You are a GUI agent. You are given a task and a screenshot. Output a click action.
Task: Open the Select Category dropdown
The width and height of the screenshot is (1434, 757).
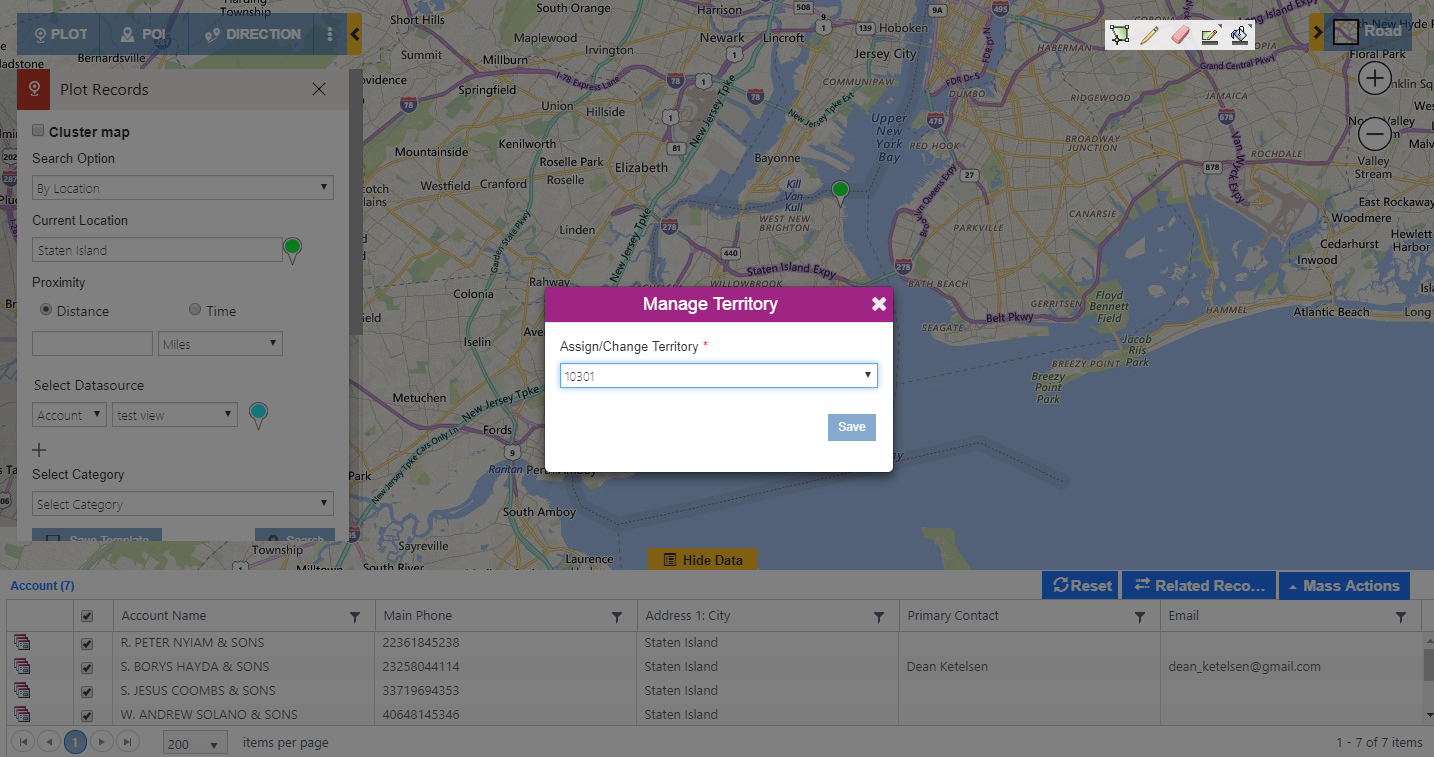tap(183, 504)
